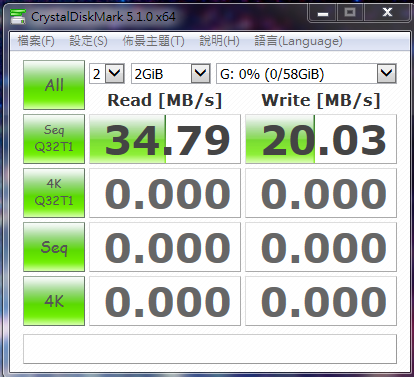The width and height of the screenshot is (414, 377).
Task: Expand the test count dropdown showing 2
Action: pyautogui.click(x=115, y=73)
